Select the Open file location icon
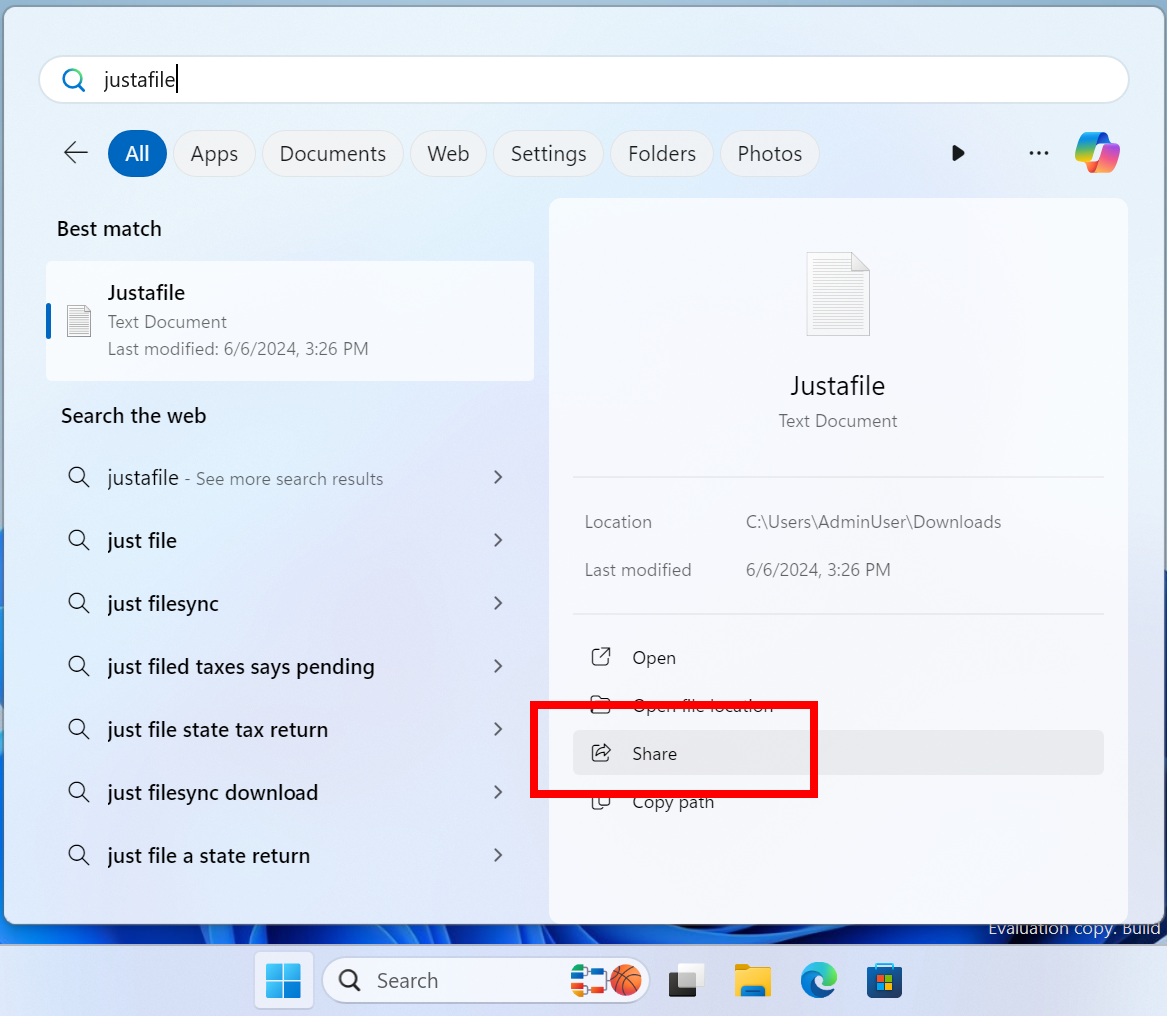The width and height of the screenshot is (1167, 1016). (x=601, y=704)
